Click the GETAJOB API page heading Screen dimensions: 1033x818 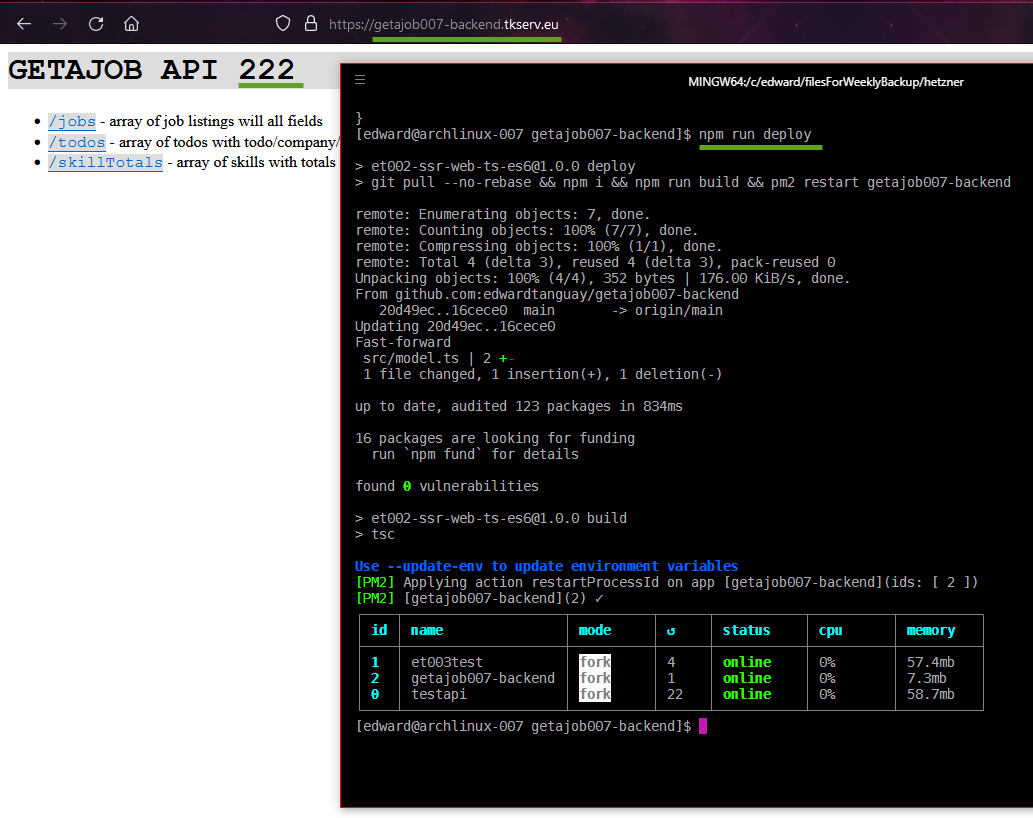[x=150, y=70]
